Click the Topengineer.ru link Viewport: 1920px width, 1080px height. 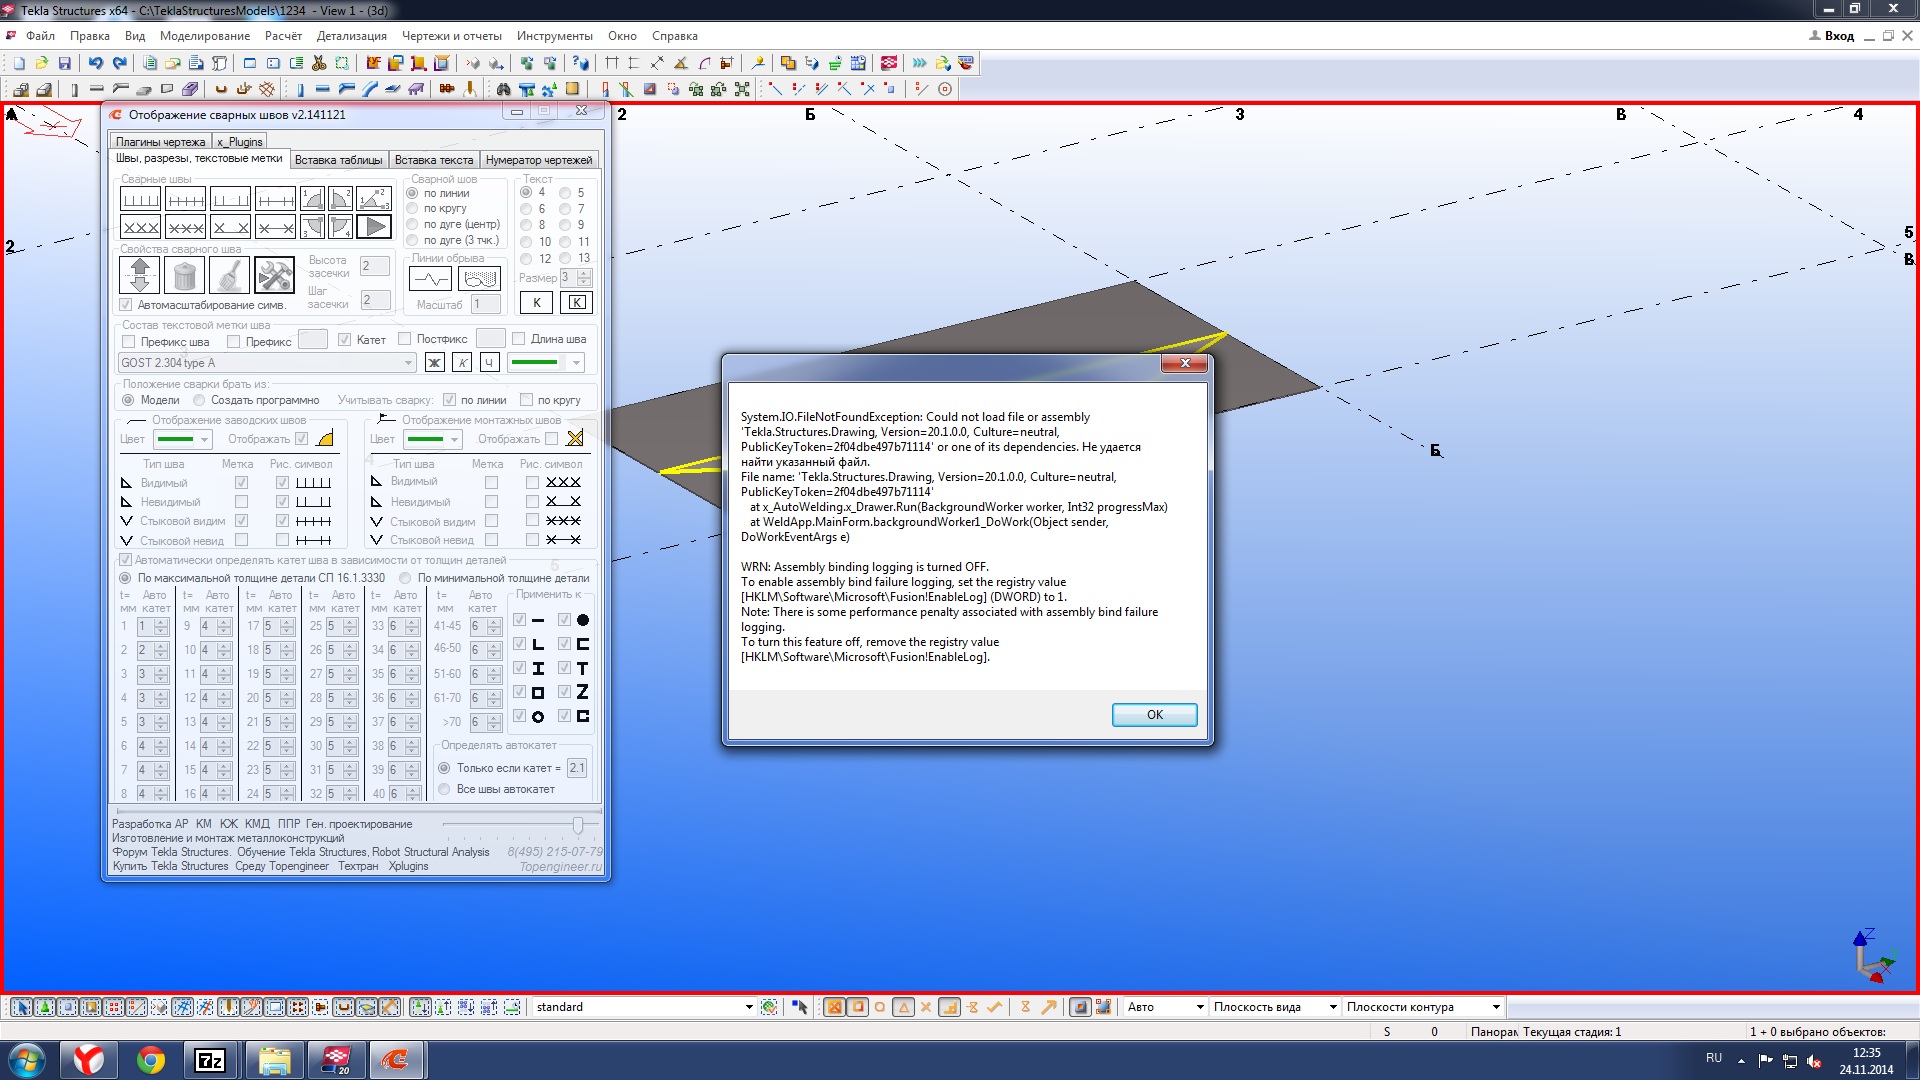point(560,867)
